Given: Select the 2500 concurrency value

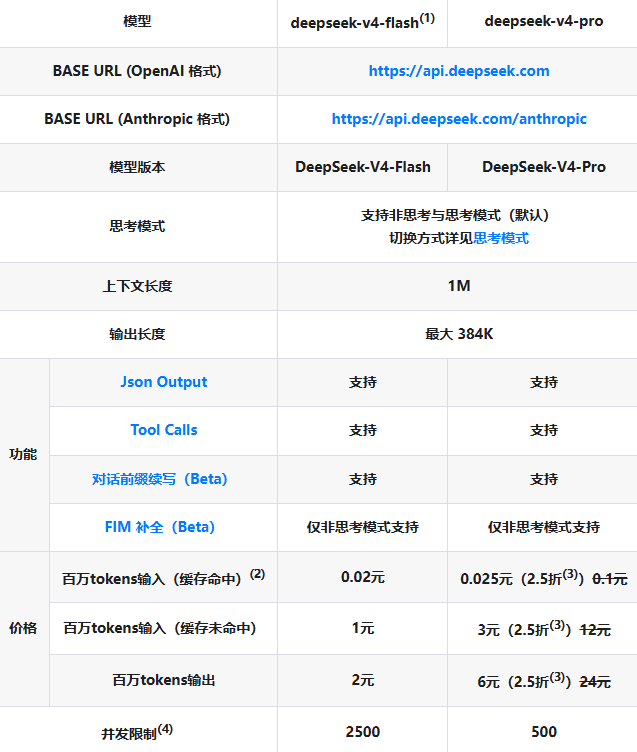Looking at the screenshot, I should pyautogui.click(x=363, y=732).
